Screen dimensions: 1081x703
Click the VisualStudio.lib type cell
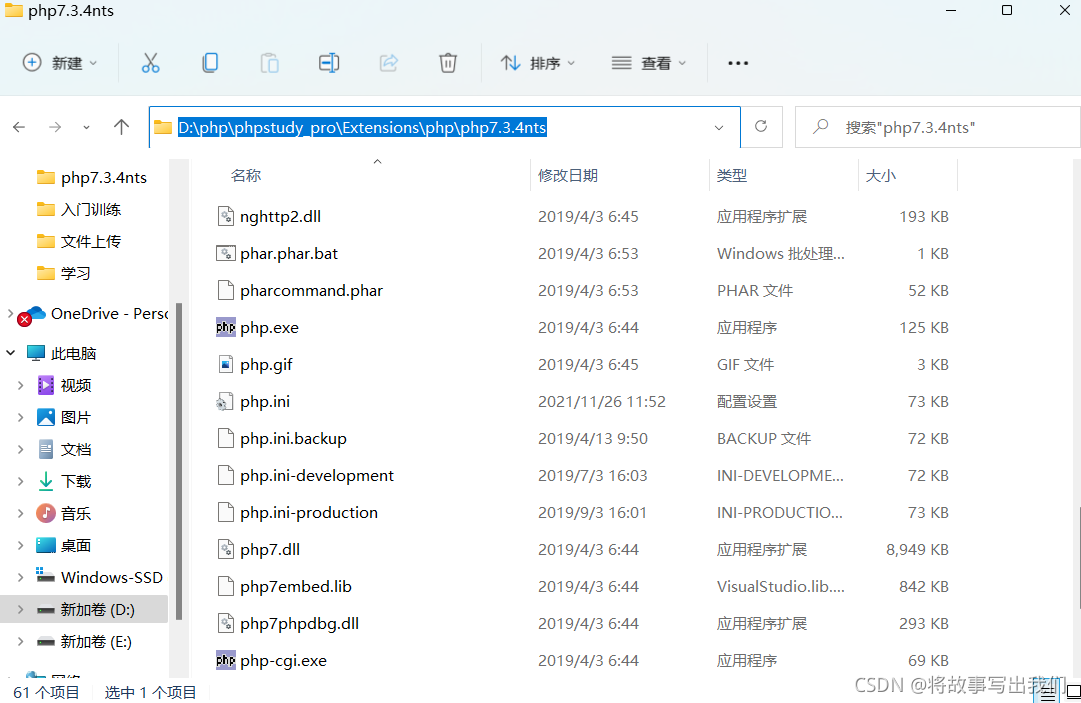(x=780, y=587)
